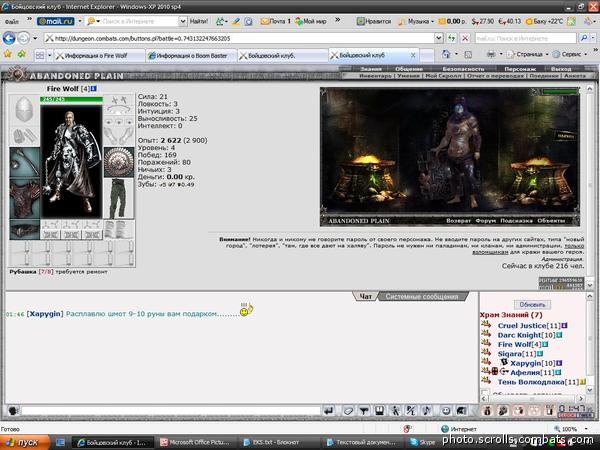Click the chat message input field
Image resolution: width=600 pixels, height=450 pixels.
tap(171, 411)
